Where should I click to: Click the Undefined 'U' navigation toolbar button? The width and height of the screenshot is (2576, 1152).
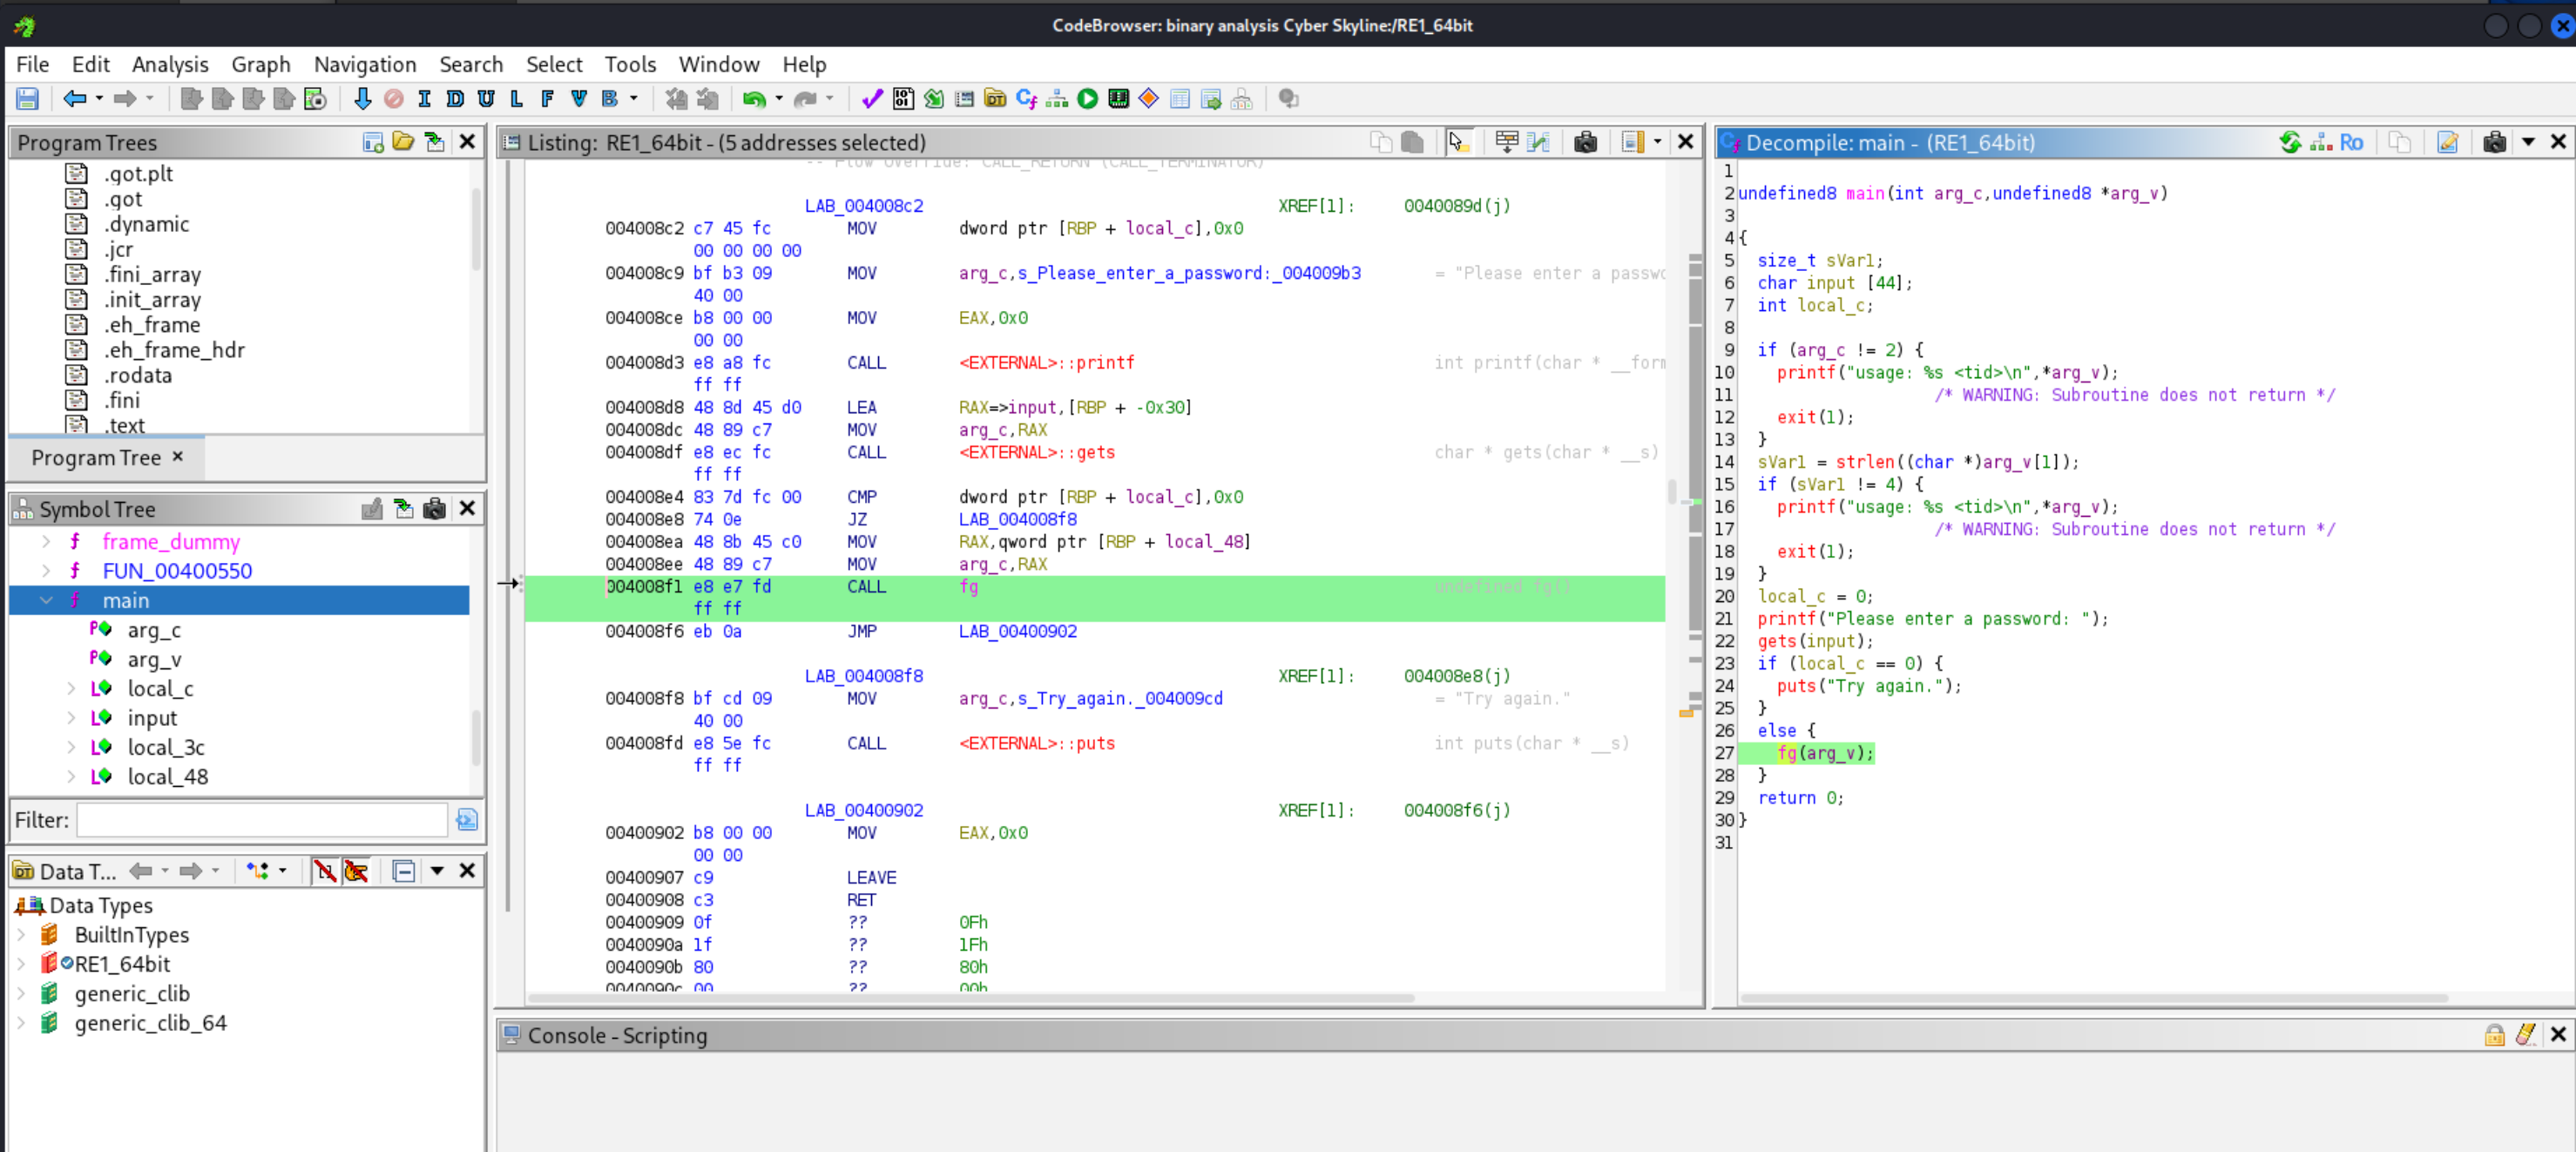point(486,98)
